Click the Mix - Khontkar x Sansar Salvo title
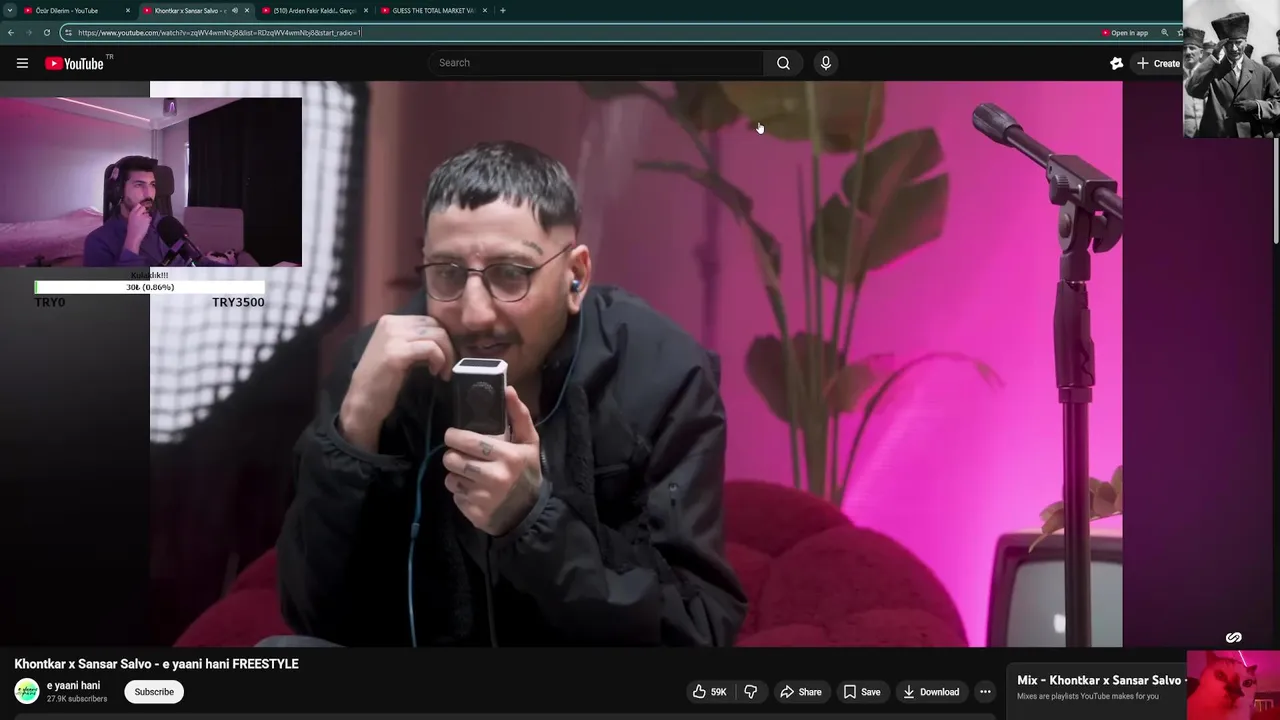 (1099, 680)
